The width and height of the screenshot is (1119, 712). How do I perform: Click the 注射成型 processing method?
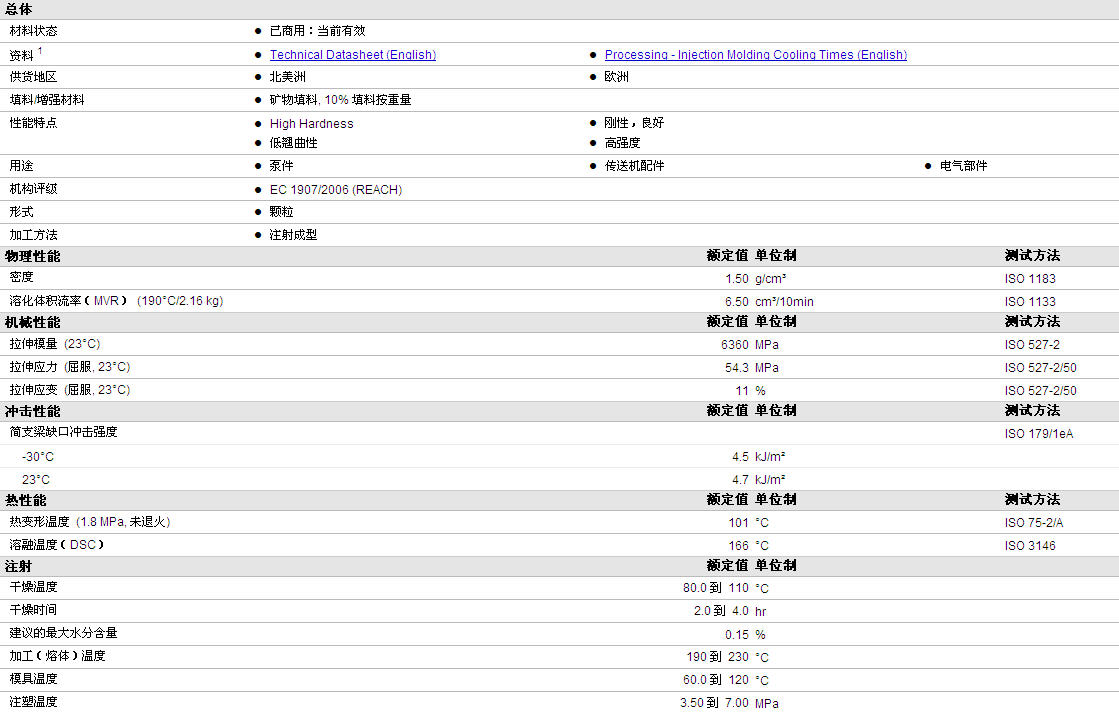click(293, 235)
